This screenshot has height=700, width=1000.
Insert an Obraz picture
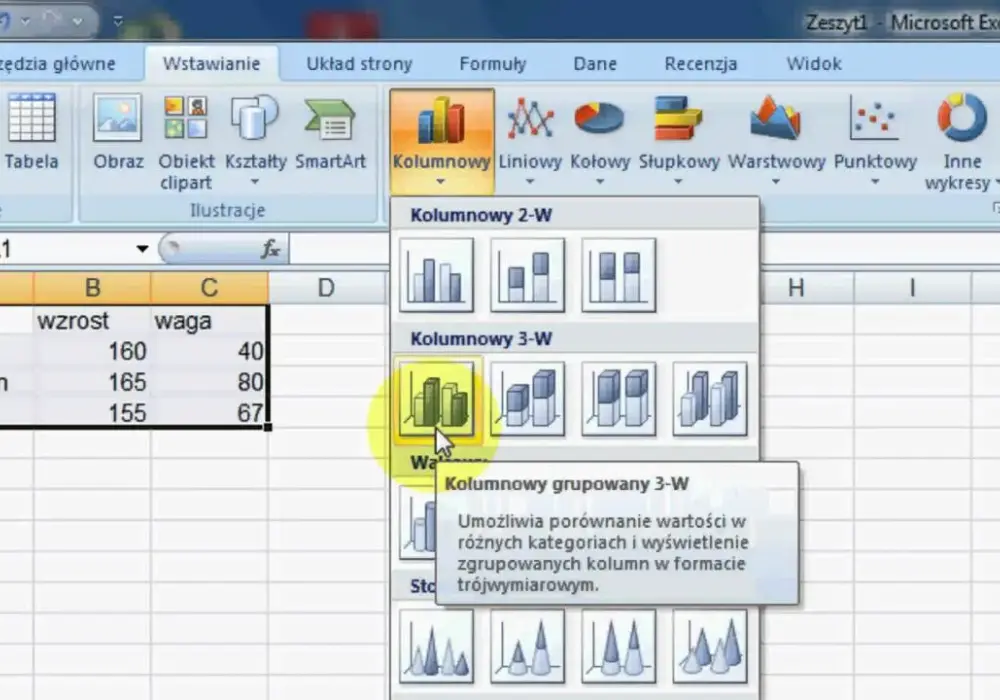point(118,132)
